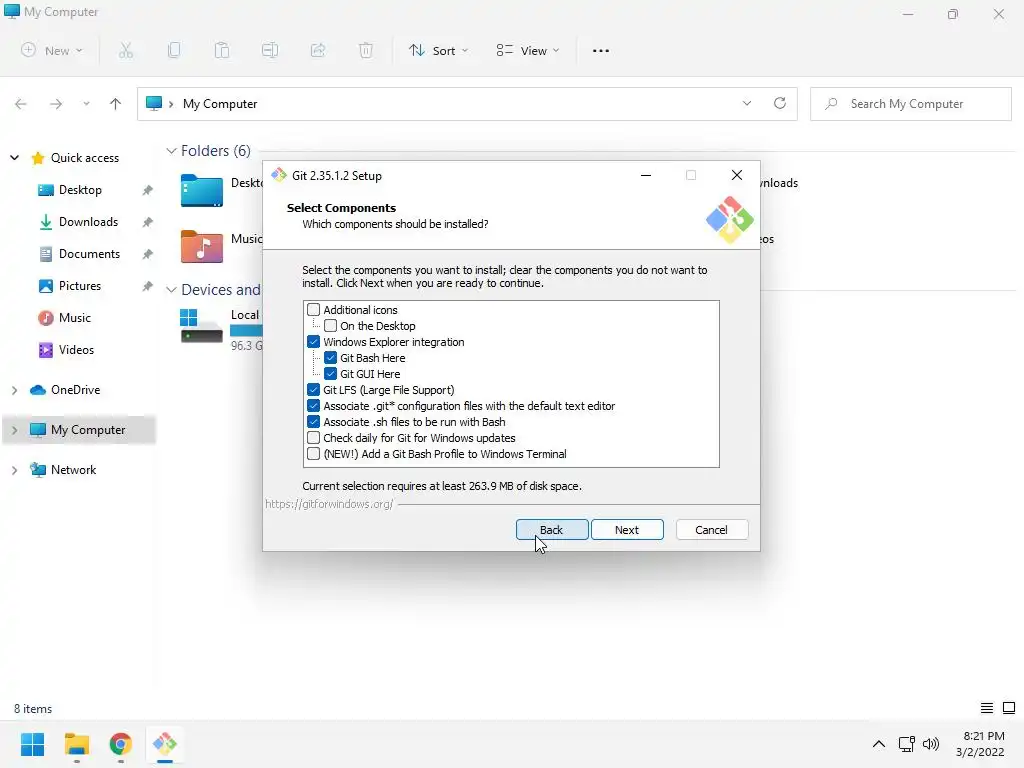
Task: Click the Share icon in Explorer toolbar
Action: 318,50
